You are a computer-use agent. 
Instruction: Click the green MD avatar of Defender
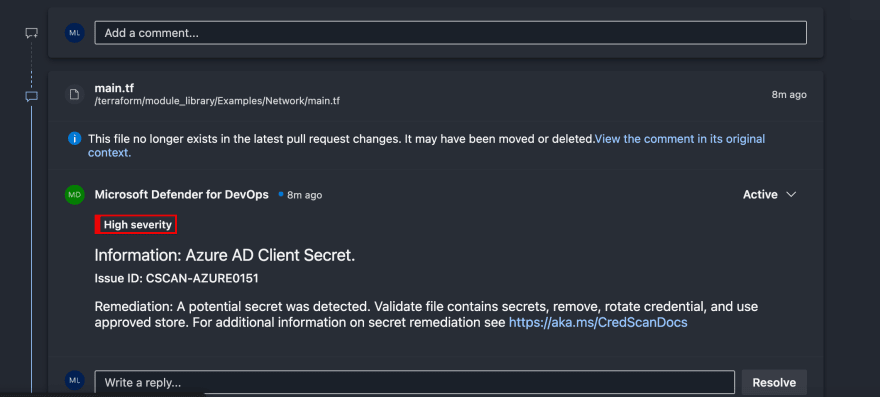pos(75,195)
